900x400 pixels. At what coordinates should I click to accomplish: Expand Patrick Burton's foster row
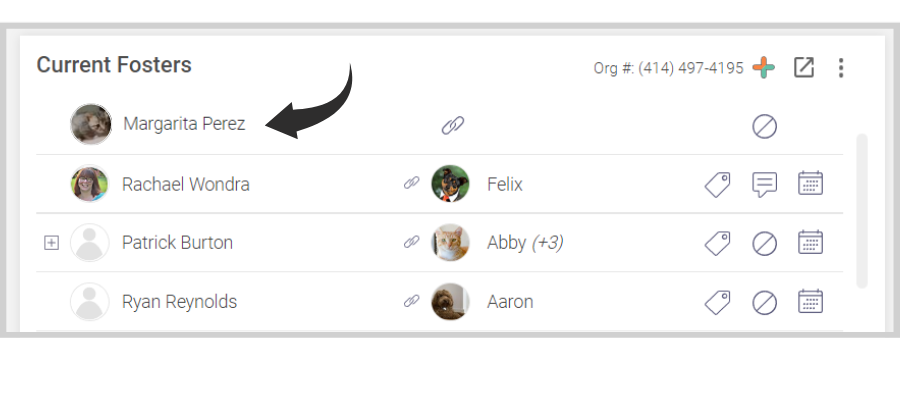pyautogui.click(x=52, y=243)
